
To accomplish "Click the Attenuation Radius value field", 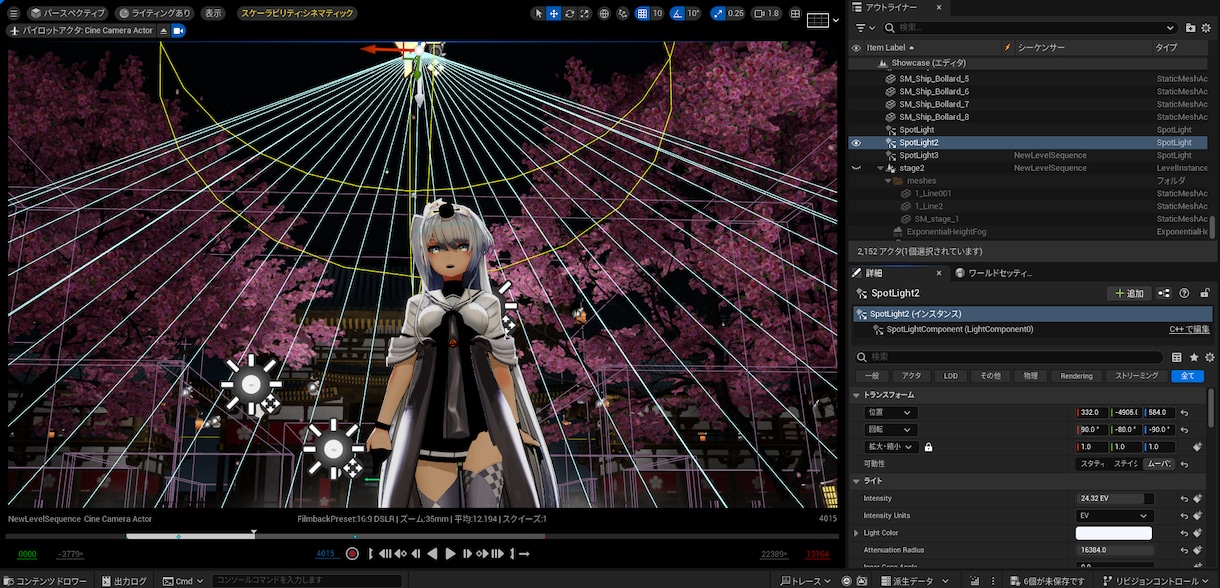I will click(x=1114, y=550).
